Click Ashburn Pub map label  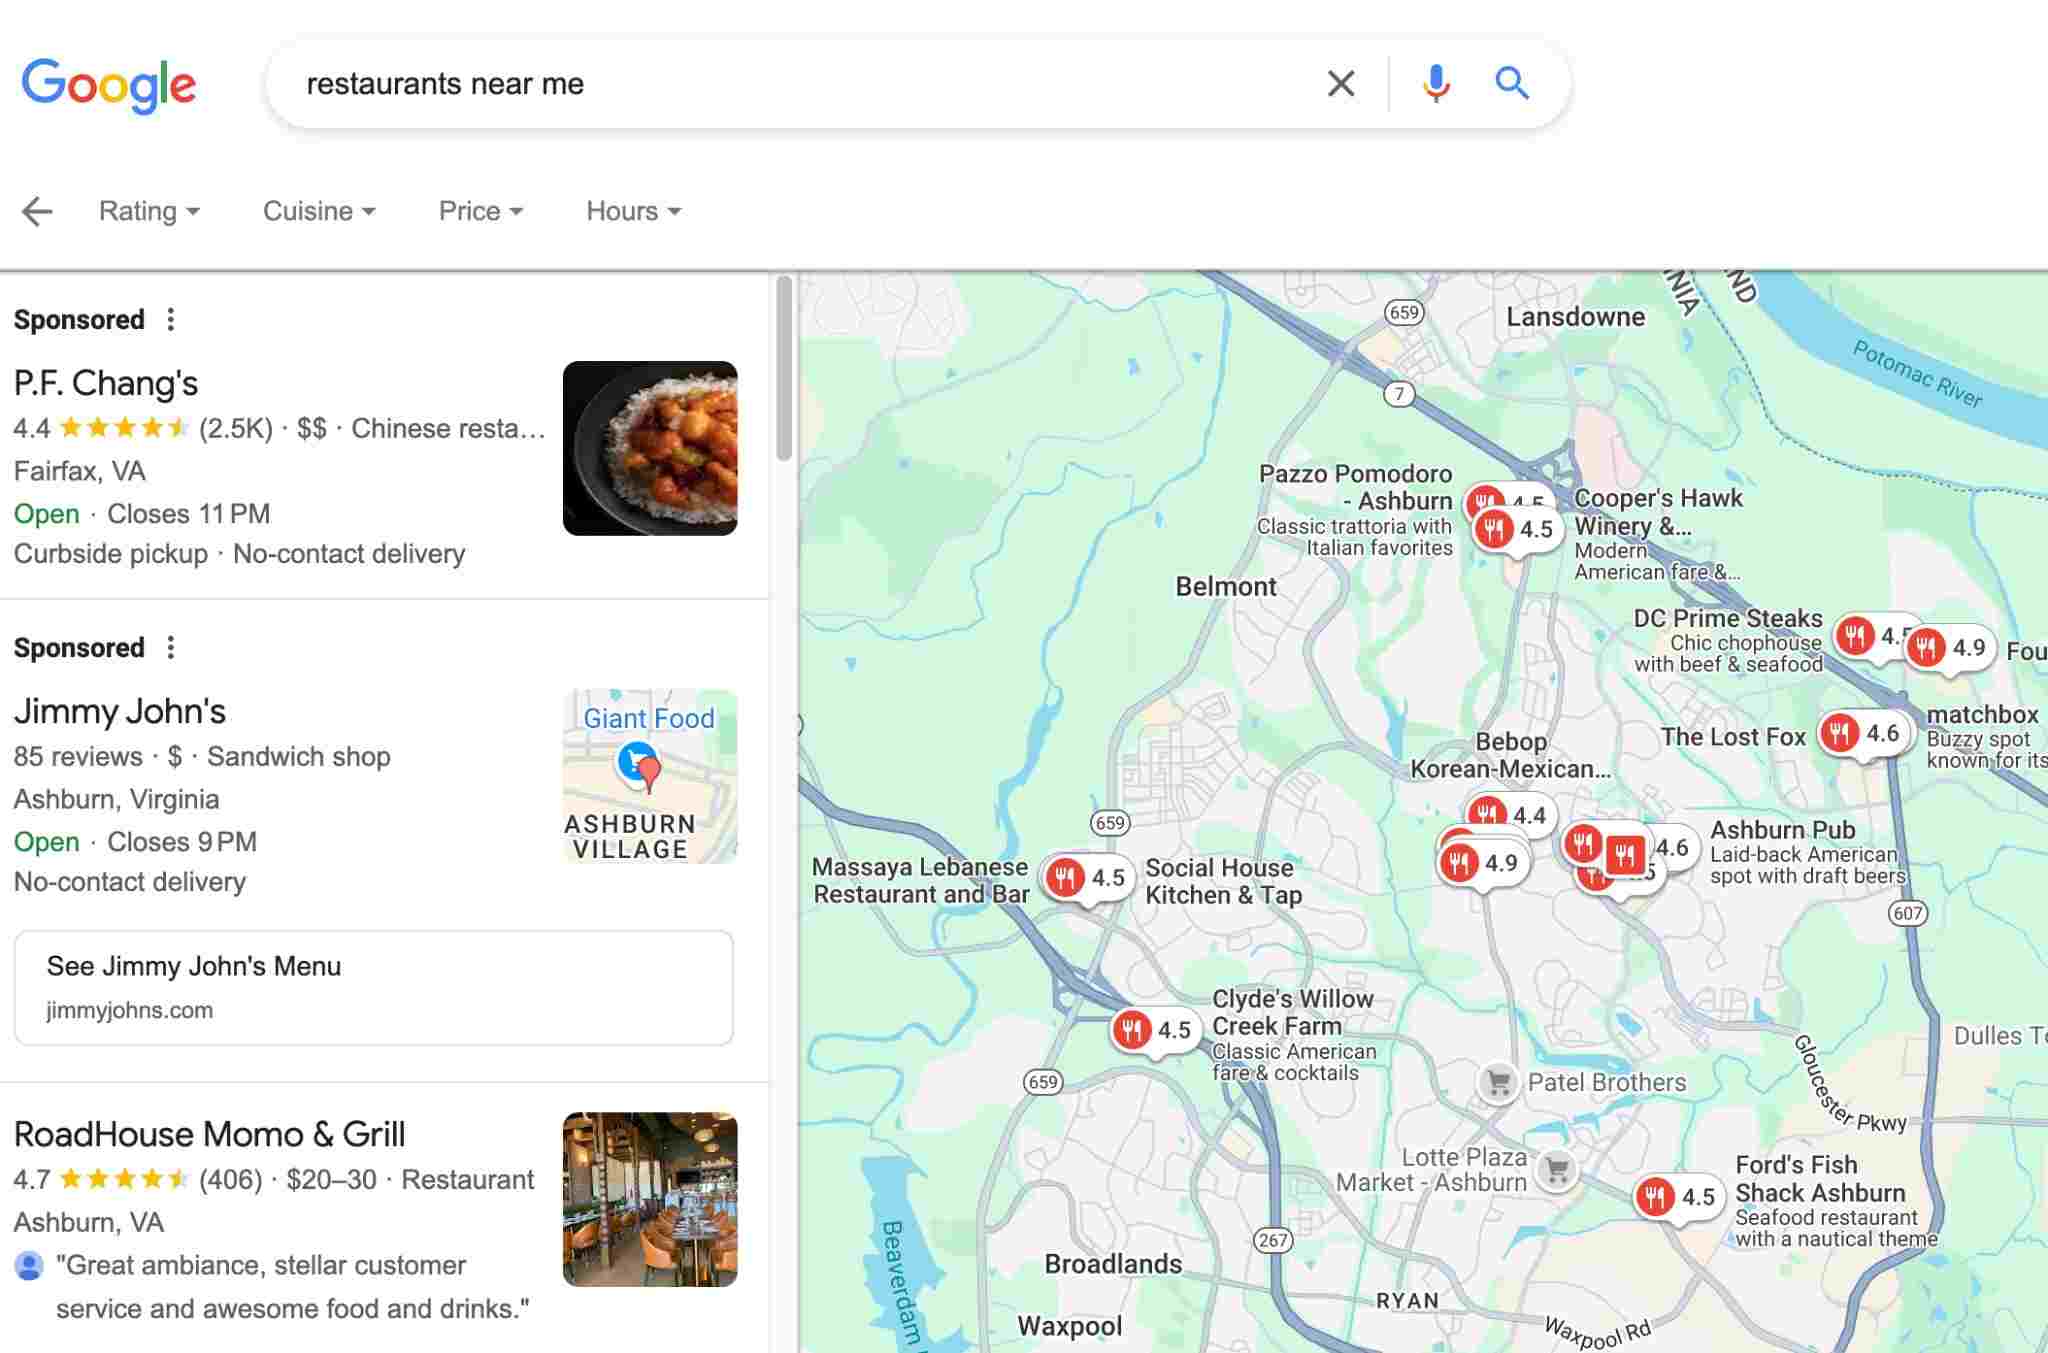[x=1783, y=830]
